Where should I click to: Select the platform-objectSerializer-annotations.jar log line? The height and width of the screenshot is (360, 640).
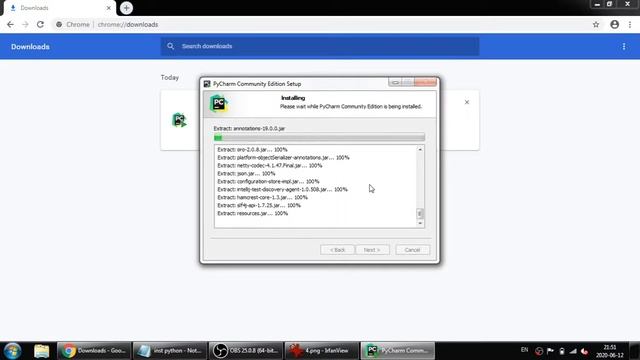coord(283,157)
